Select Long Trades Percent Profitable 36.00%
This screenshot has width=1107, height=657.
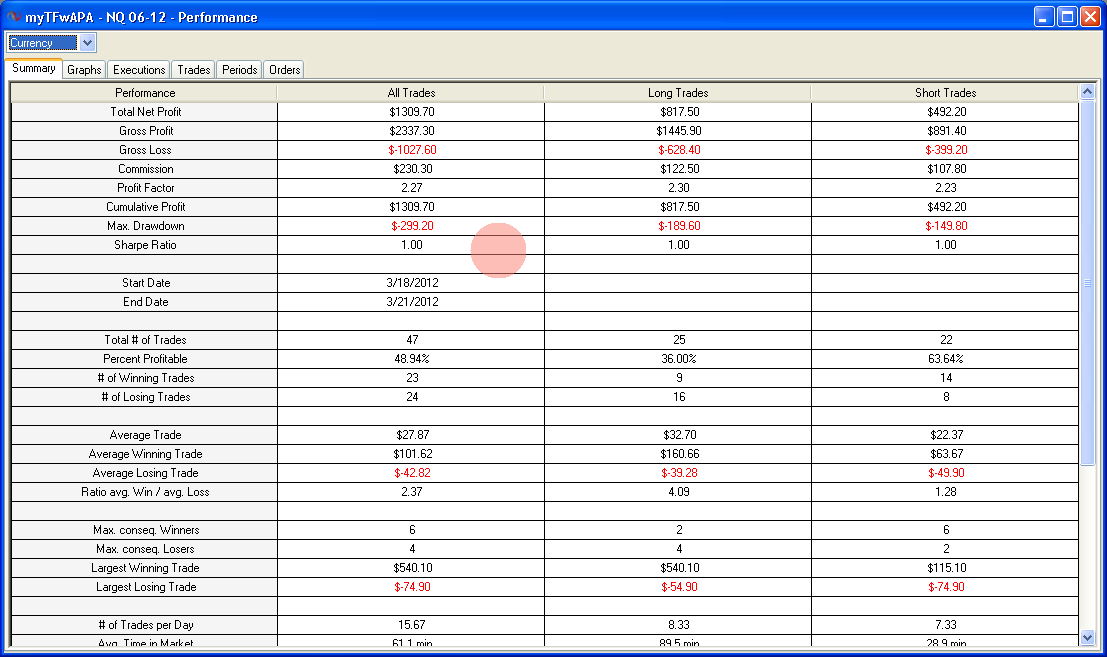pyautogui.click(x=678, y=359)
